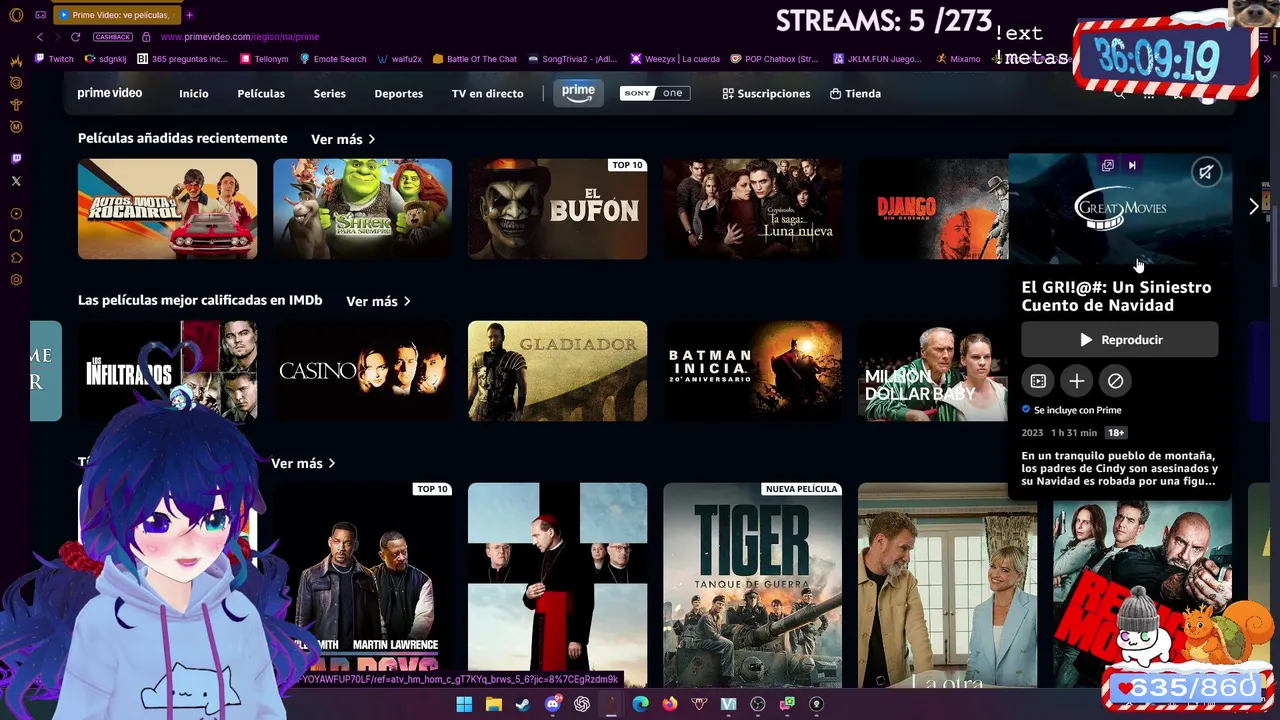Open Bad Boys poster with Martin Lawrence

point(362,585)
